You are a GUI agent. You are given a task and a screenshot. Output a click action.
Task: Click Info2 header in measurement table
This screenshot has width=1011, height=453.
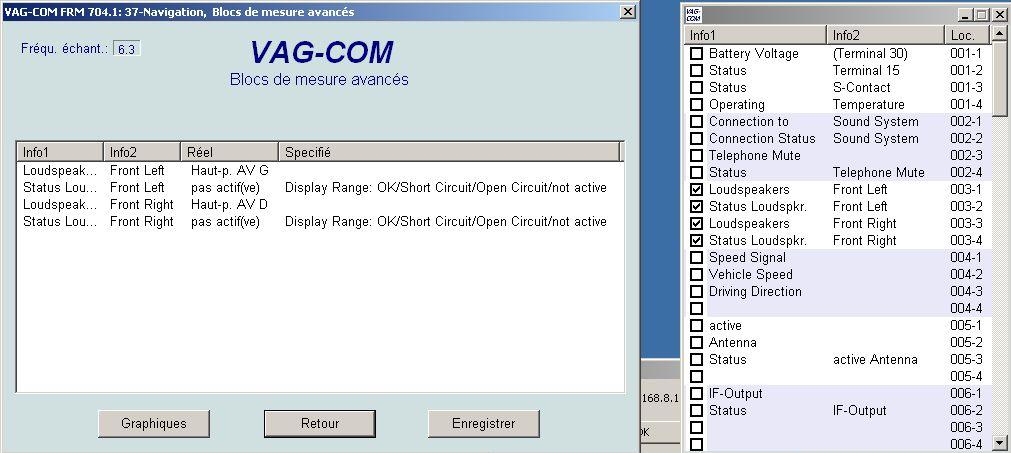pyautogui.click(x=142, y=152)
